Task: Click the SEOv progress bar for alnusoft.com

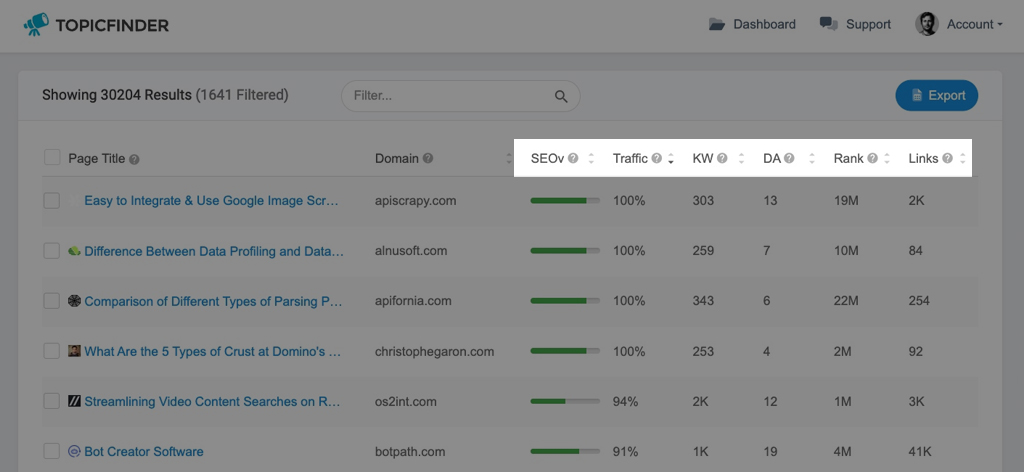Action: pos(565,251)
